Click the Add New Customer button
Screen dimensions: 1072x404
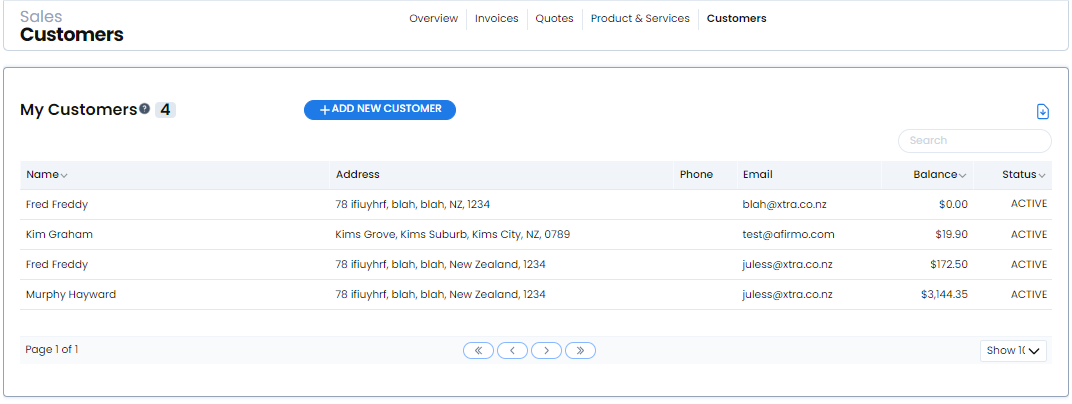[380, 109]
